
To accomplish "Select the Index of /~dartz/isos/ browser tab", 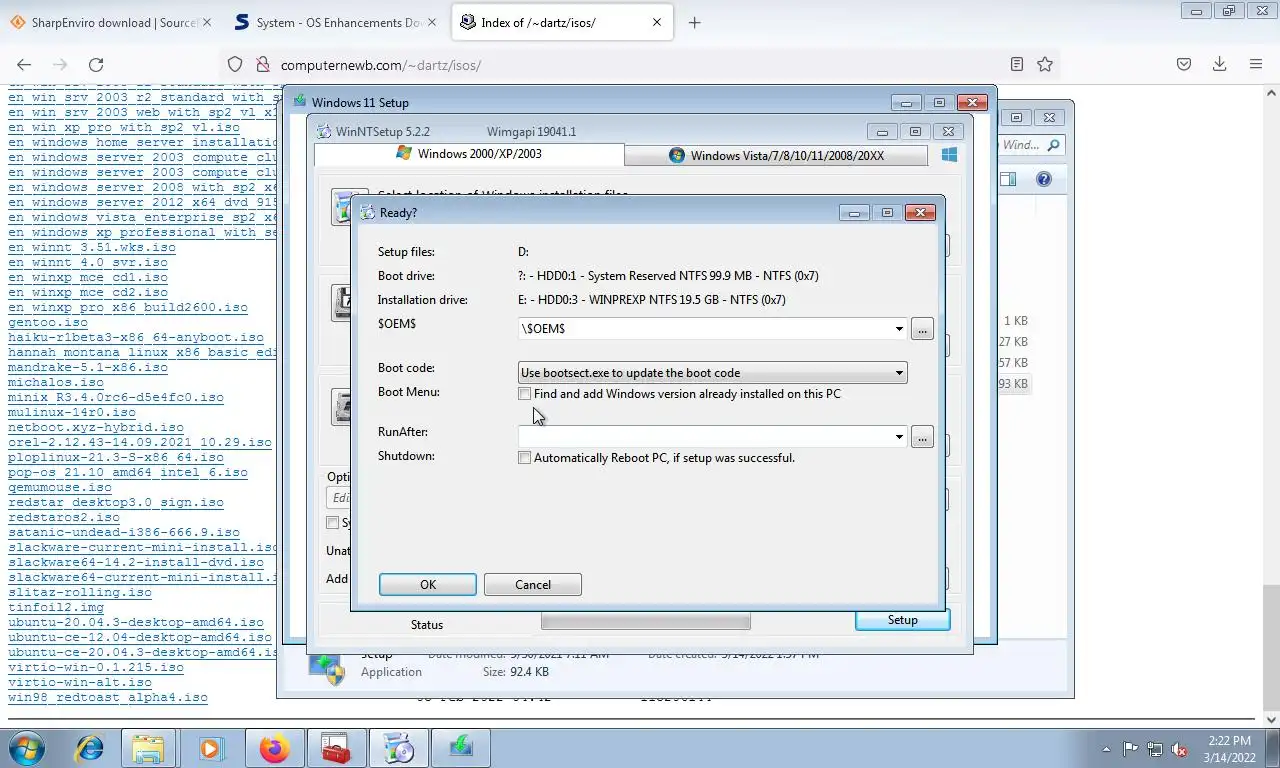I will click(x=563, y=22).
